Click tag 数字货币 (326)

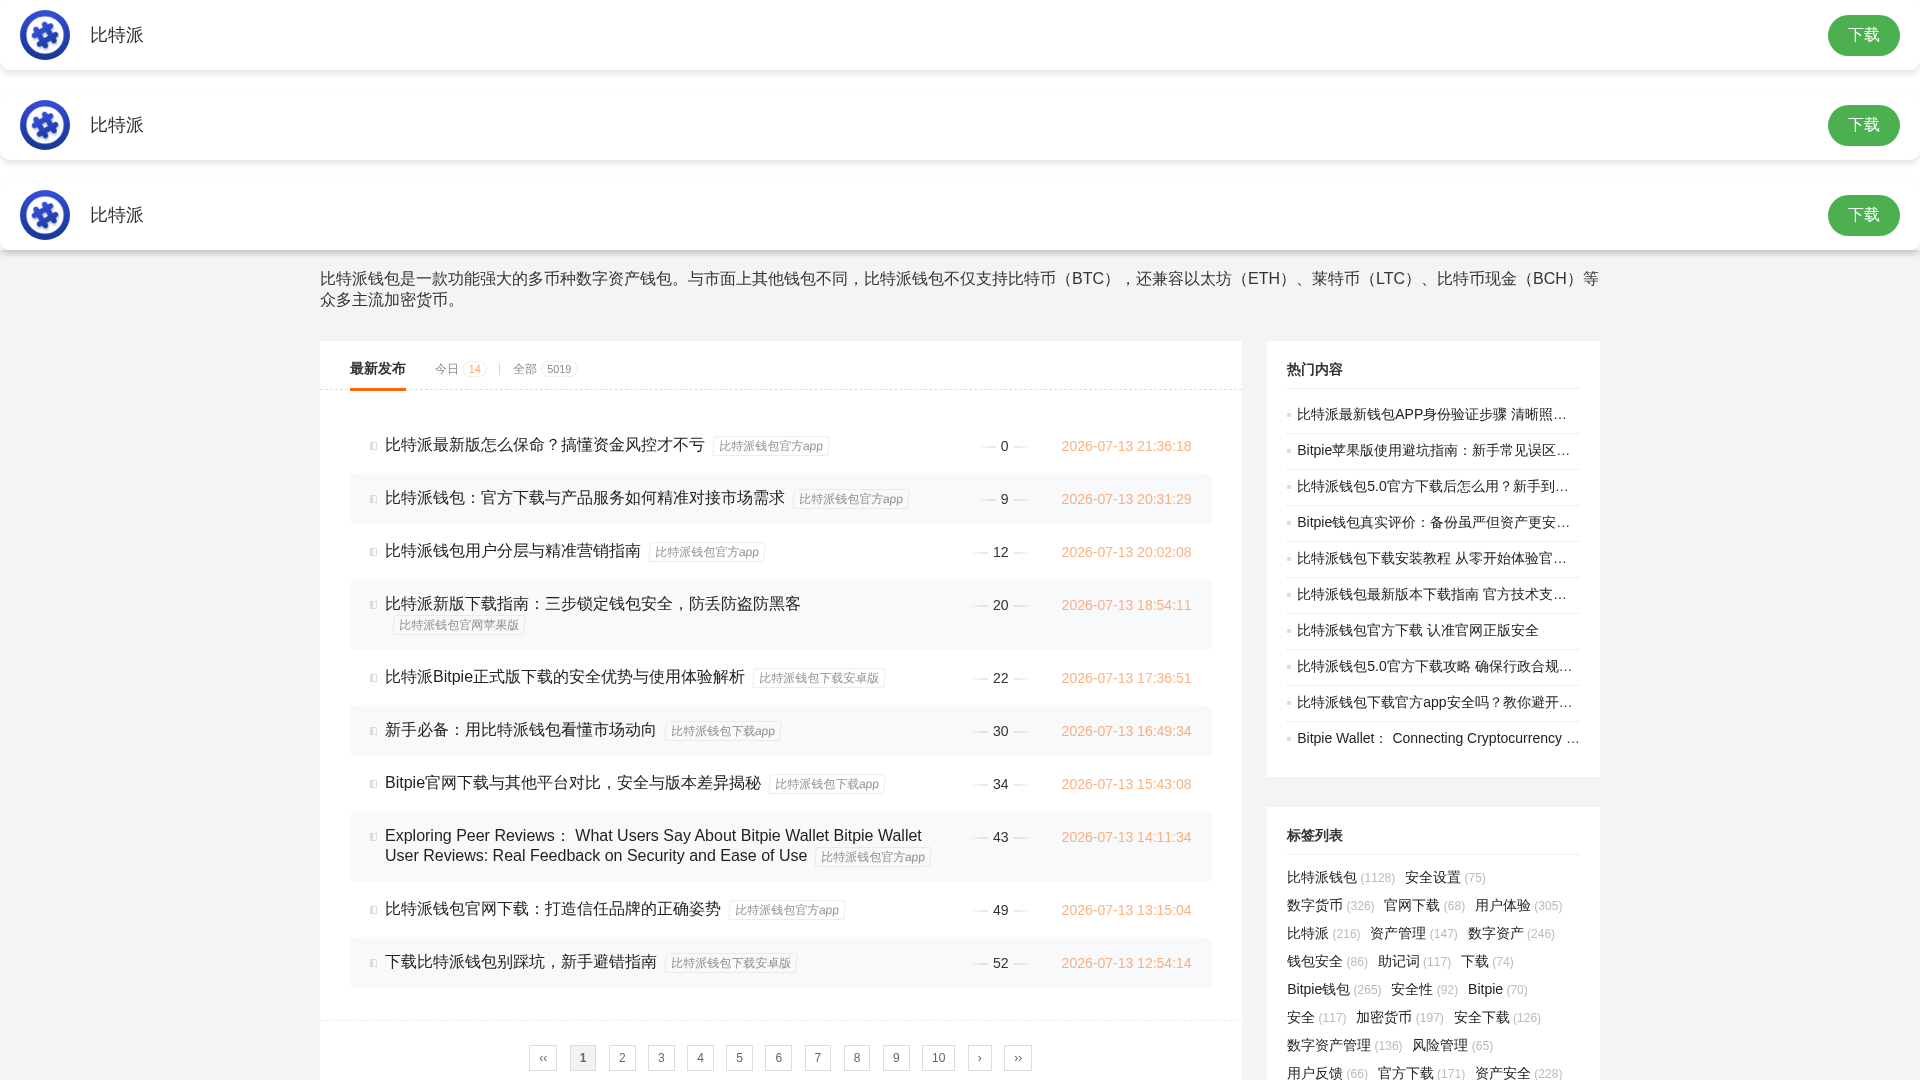click(x=1330, y=905)
